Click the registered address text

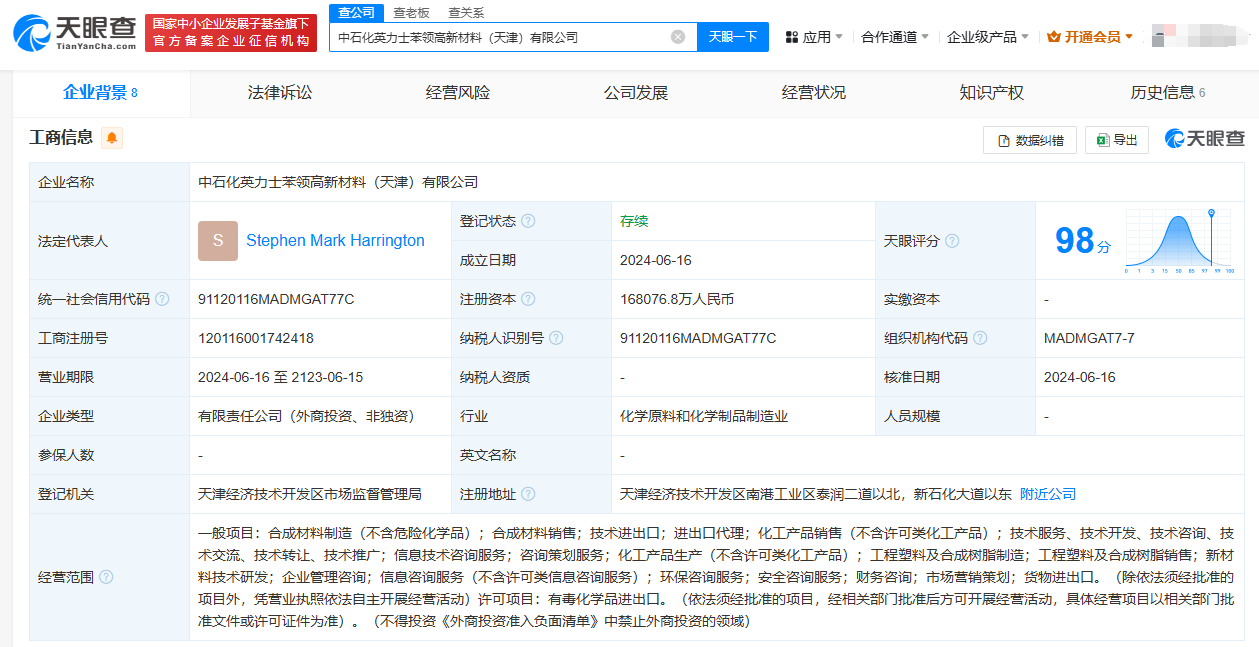point(816,494)
